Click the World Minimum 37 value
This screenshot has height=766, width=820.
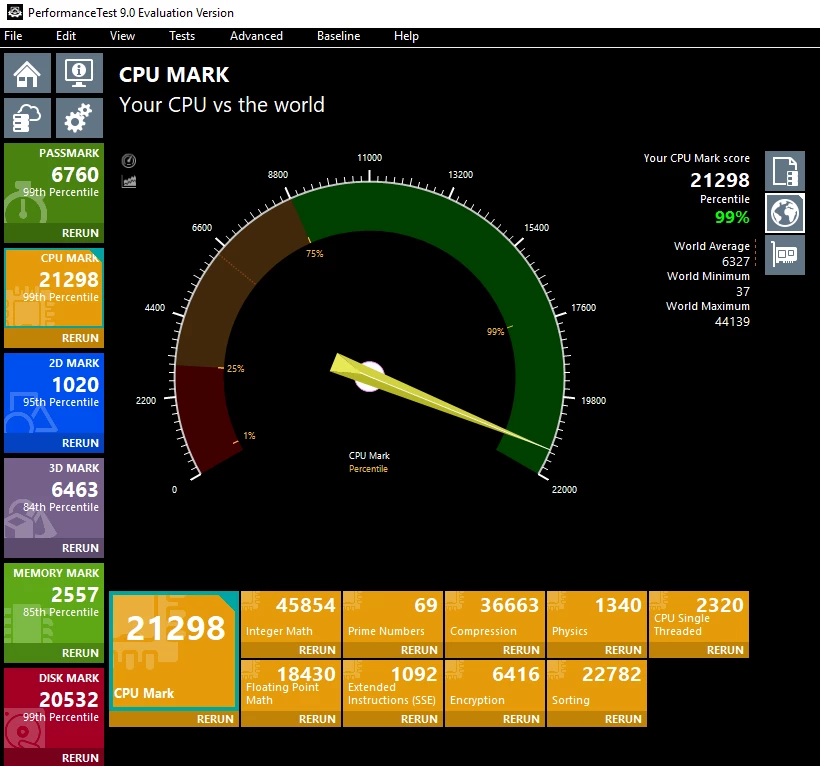click(x=743, y=291)
